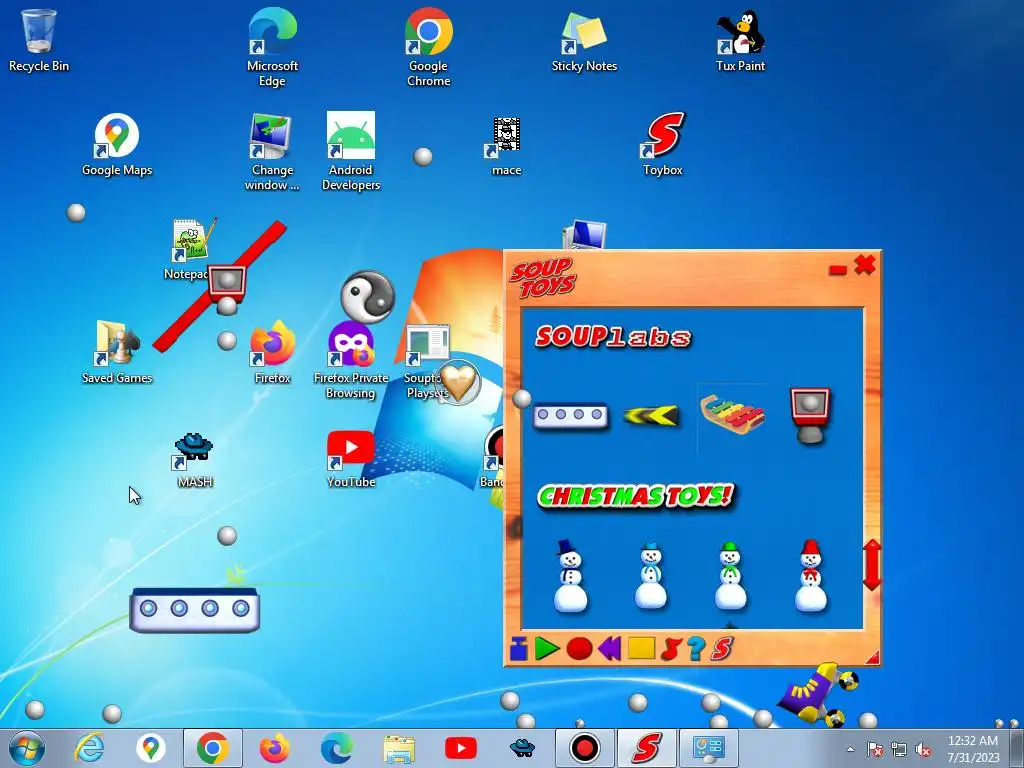Image resolution: width=1024 pixels, height=768 pixels.
Task: Select the mace desktop shortcut
Action: click(x=506, y=146)
